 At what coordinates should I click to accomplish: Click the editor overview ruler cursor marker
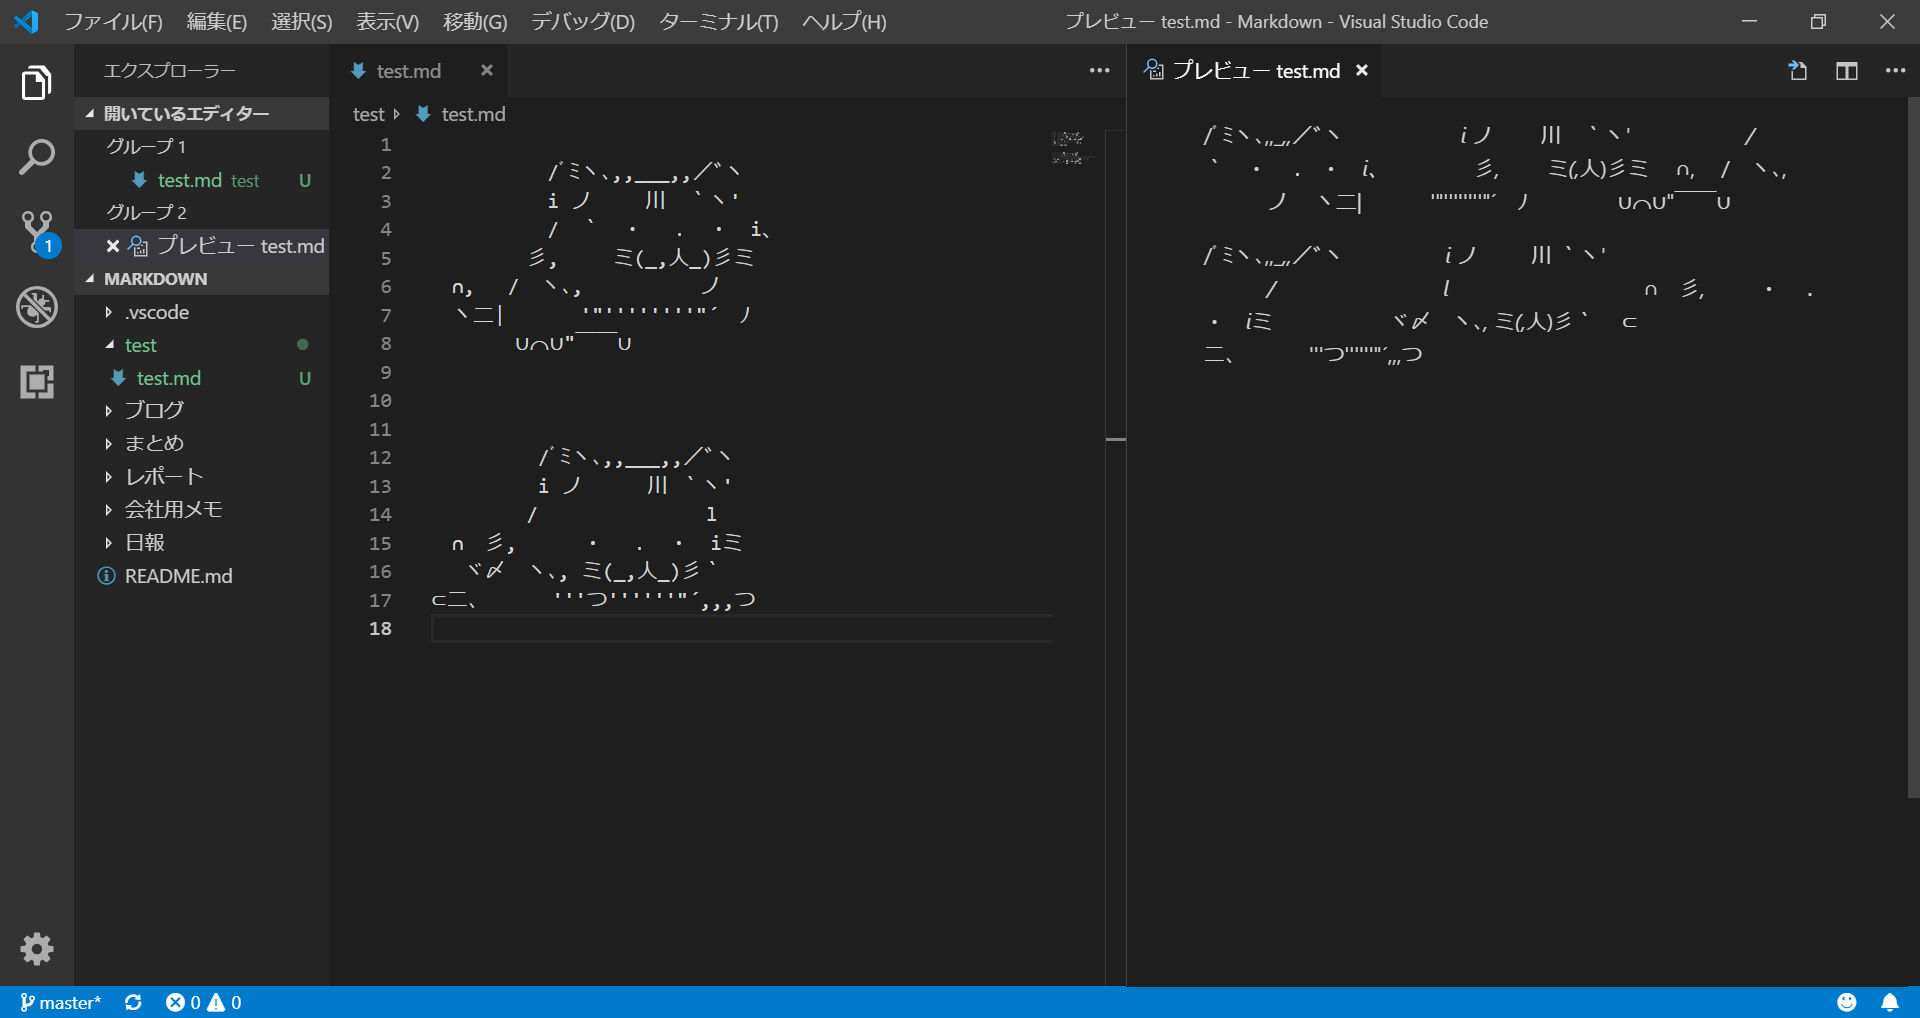point(1116,439)
